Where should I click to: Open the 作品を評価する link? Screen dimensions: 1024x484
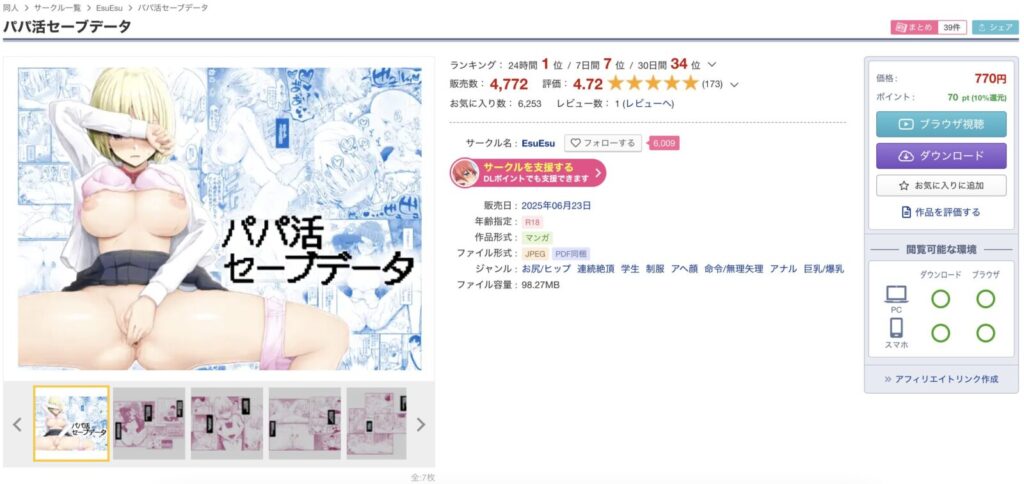pyautogui.click(x=941, y=212)
